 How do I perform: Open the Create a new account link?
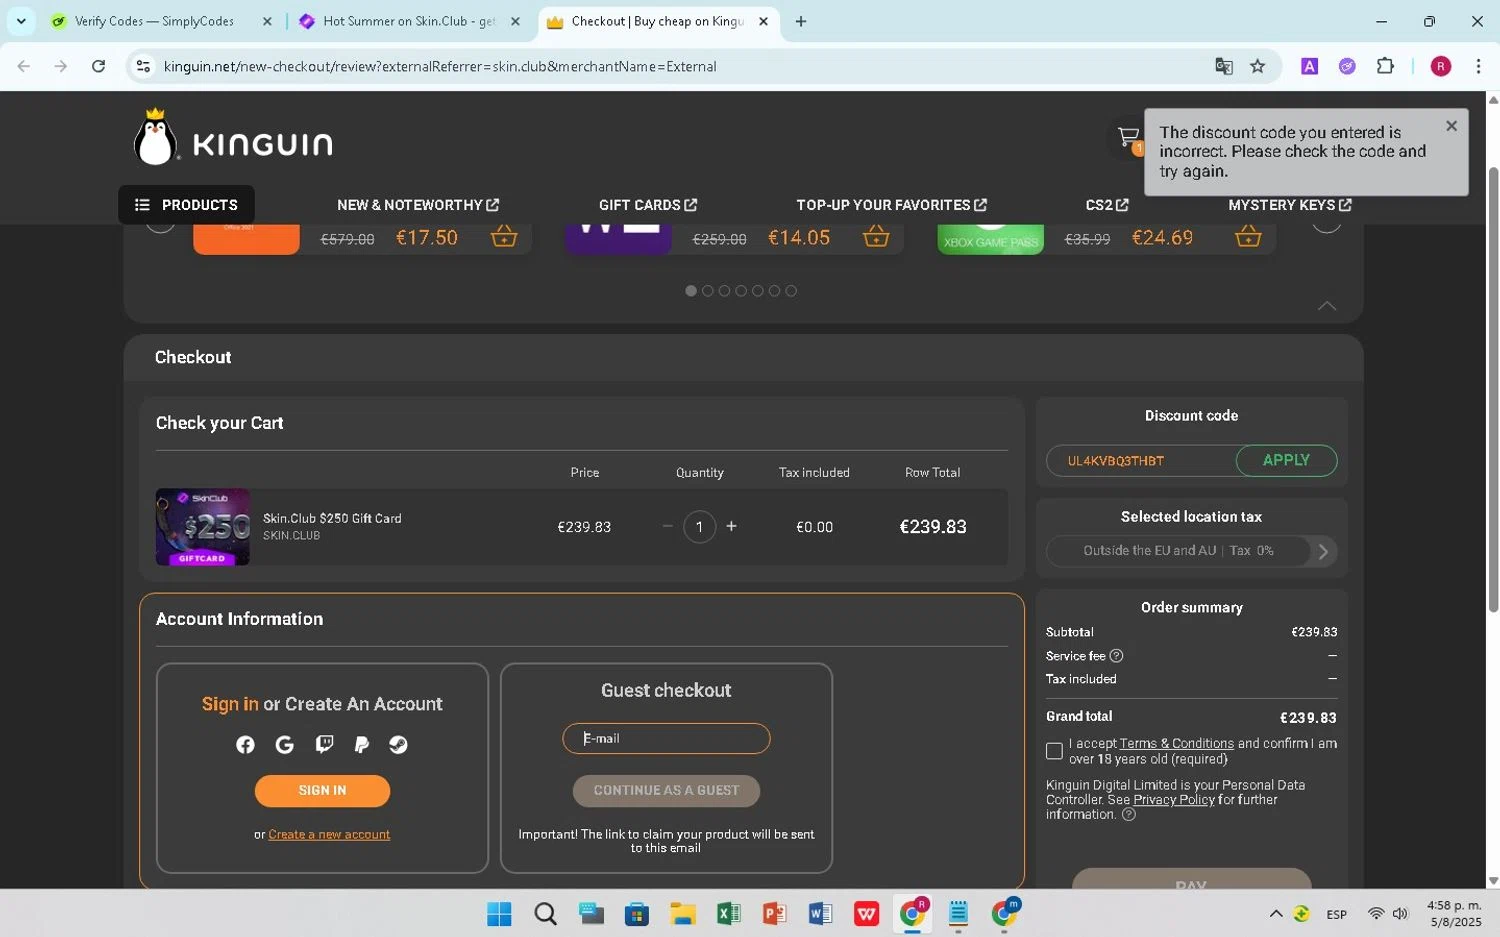[x=329, y=834]
